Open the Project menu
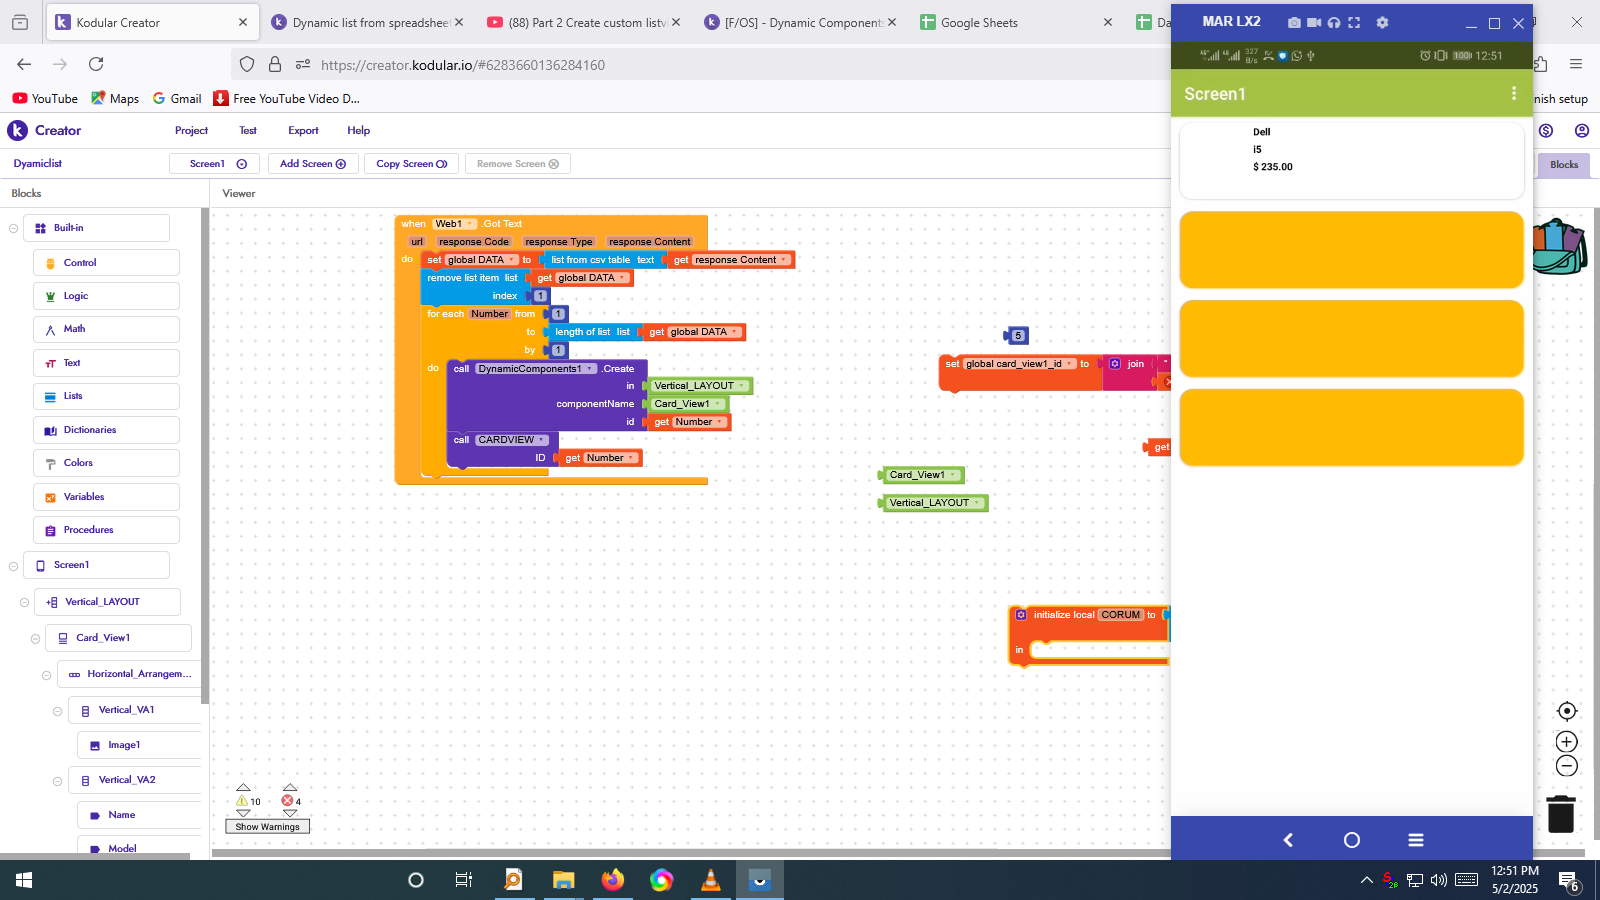Screen dimensions: 1600x900 191,131
